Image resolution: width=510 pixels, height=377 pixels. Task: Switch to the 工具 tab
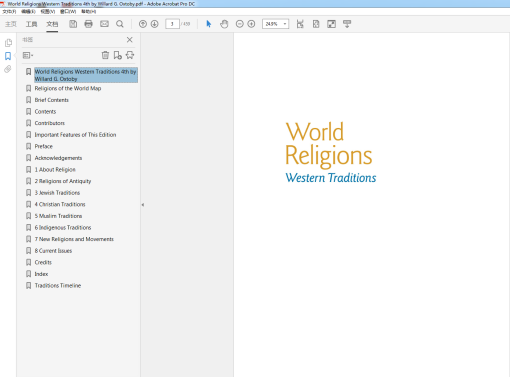pyautogui.click(x=32, y=24)
